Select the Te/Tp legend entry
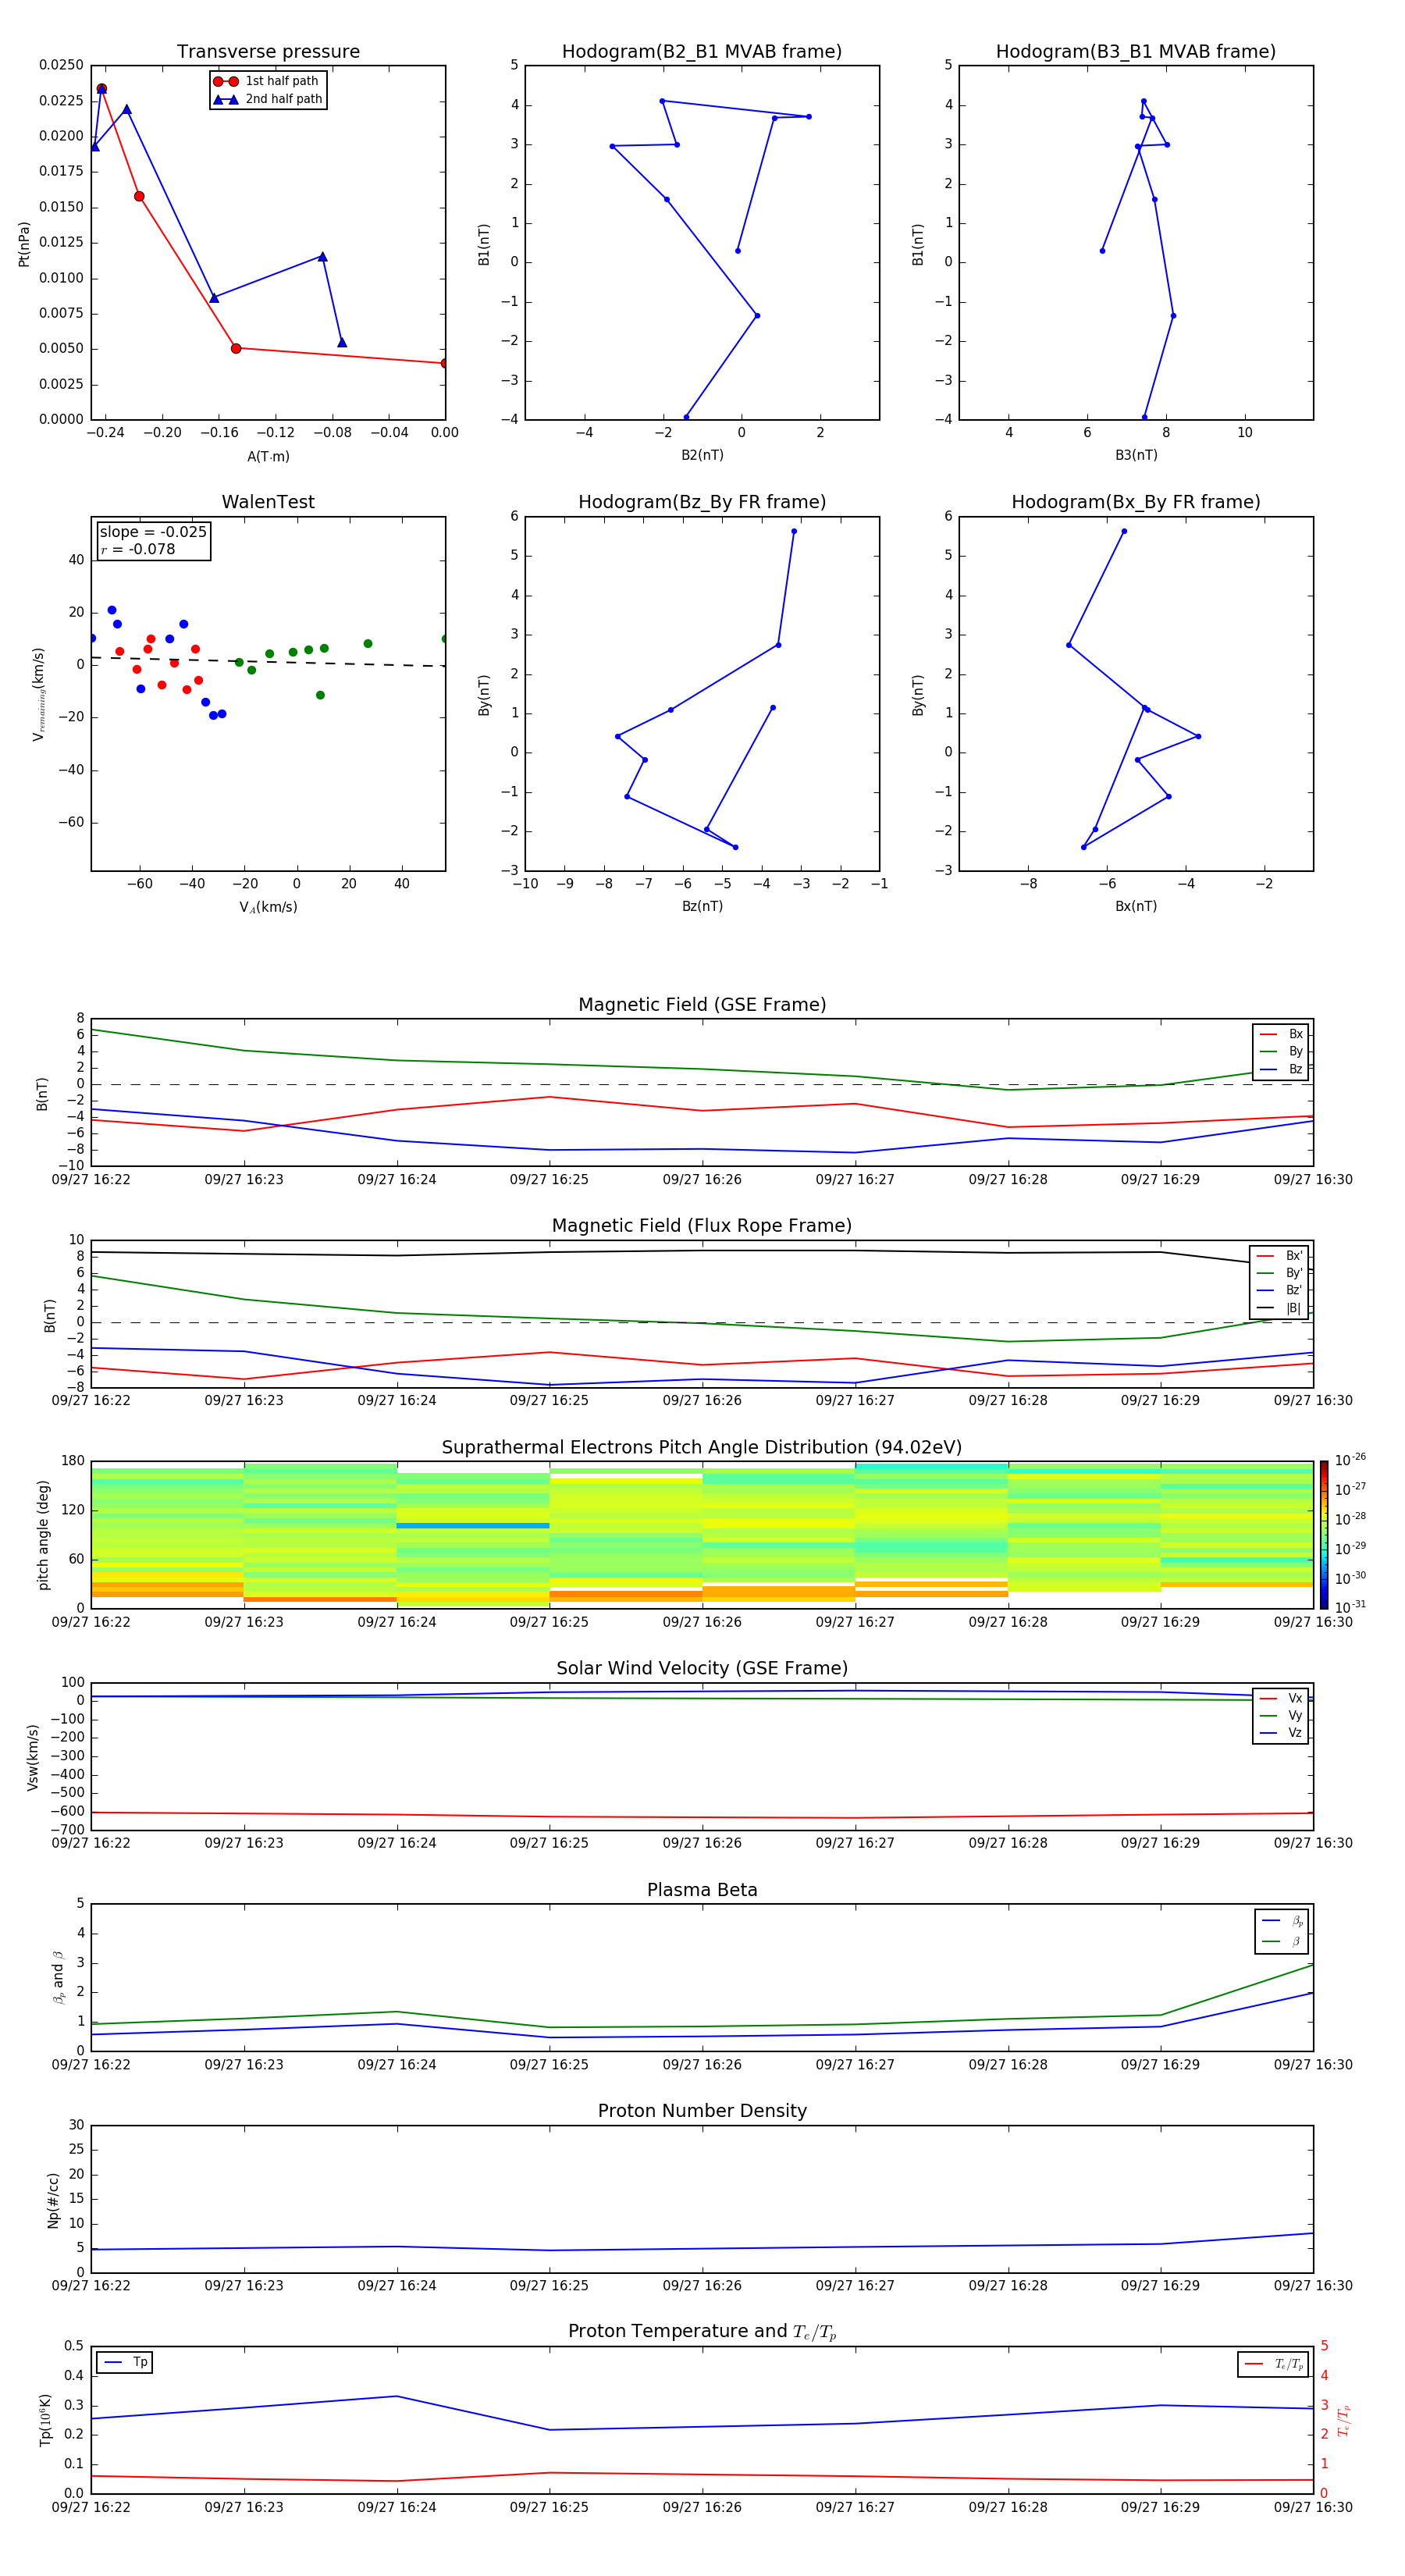 coord(1274,2364)
